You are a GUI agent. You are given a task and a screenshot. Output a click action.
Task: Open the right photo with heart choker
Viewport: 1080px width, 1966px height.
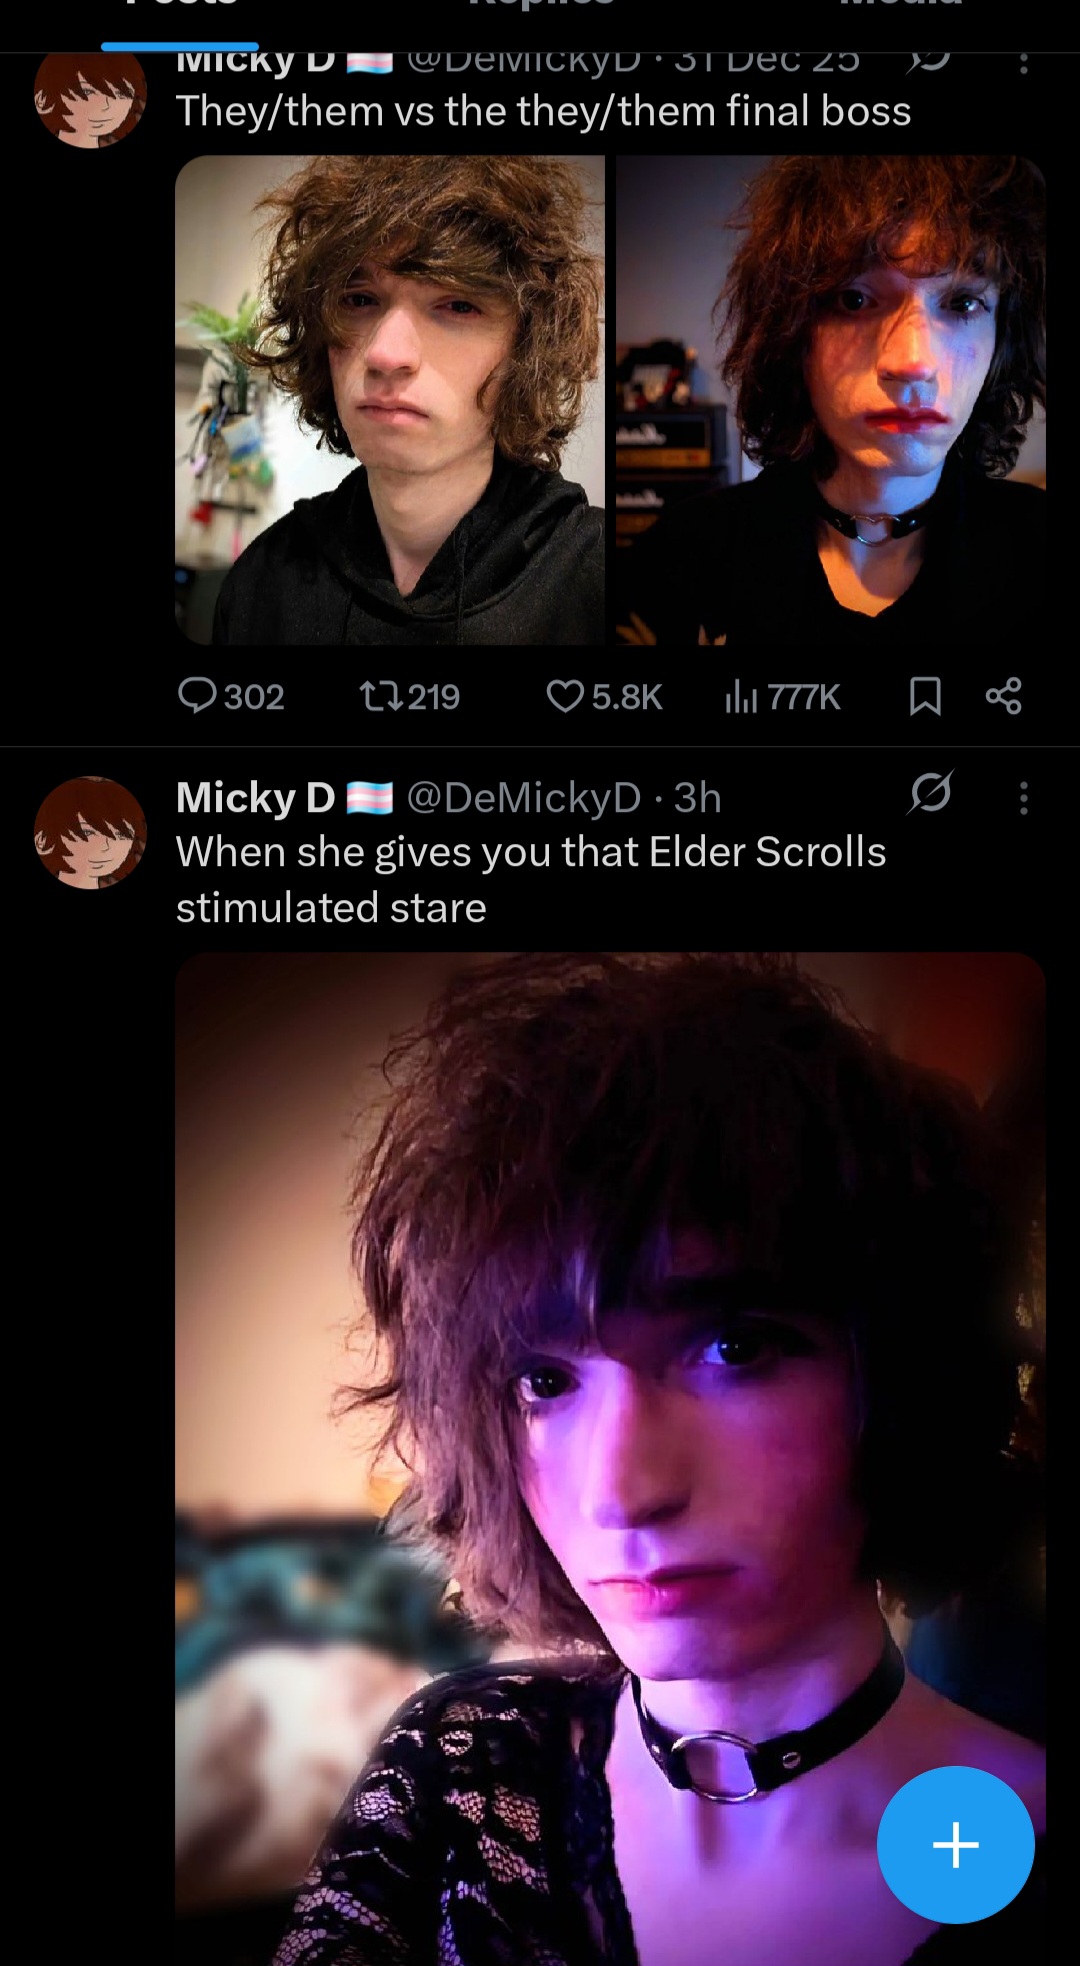(831, 399)
